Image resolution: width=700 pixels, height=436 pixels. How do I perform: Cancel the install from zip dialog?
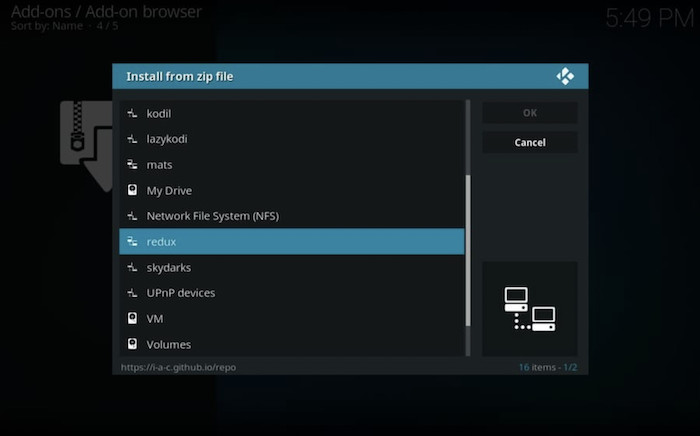(x=530, y=142)
